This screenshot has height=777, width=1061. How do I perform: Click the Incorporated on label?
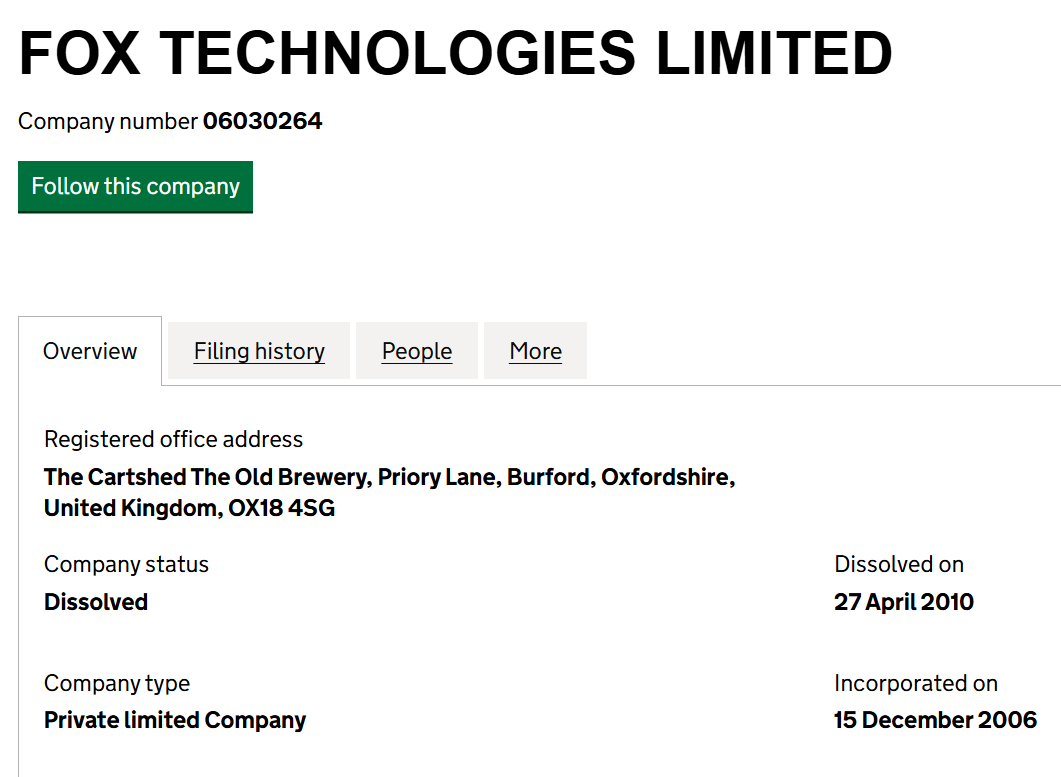click(916, 683)
